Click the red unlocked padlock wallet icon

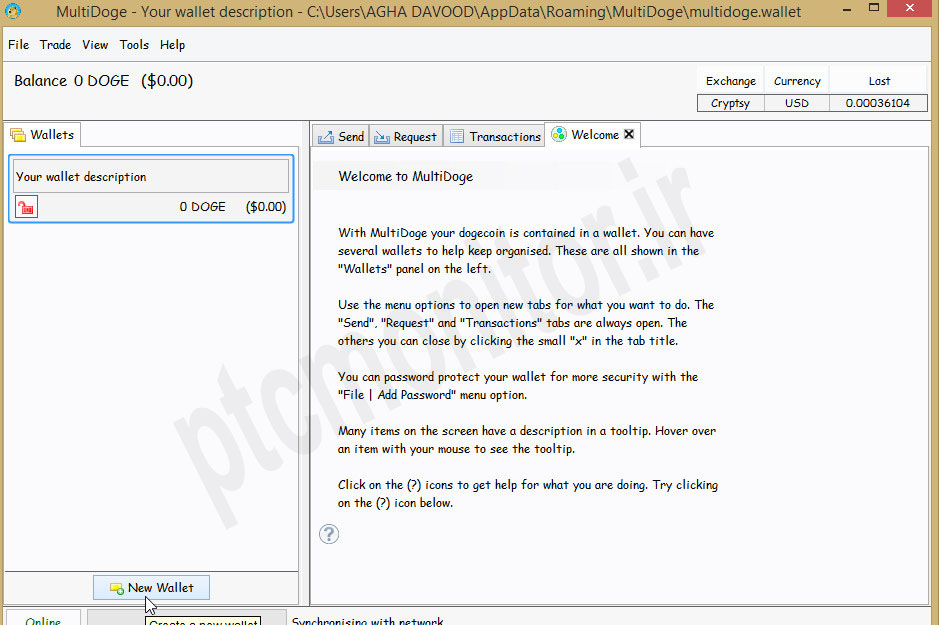pyautogui.click(x=26, y=207)
